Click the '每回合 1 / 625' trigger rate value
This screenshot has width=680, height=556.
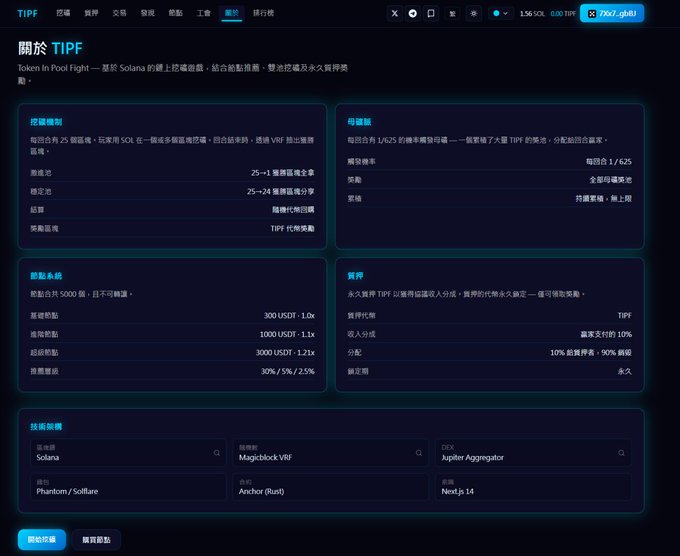click(x=609, y=162)
